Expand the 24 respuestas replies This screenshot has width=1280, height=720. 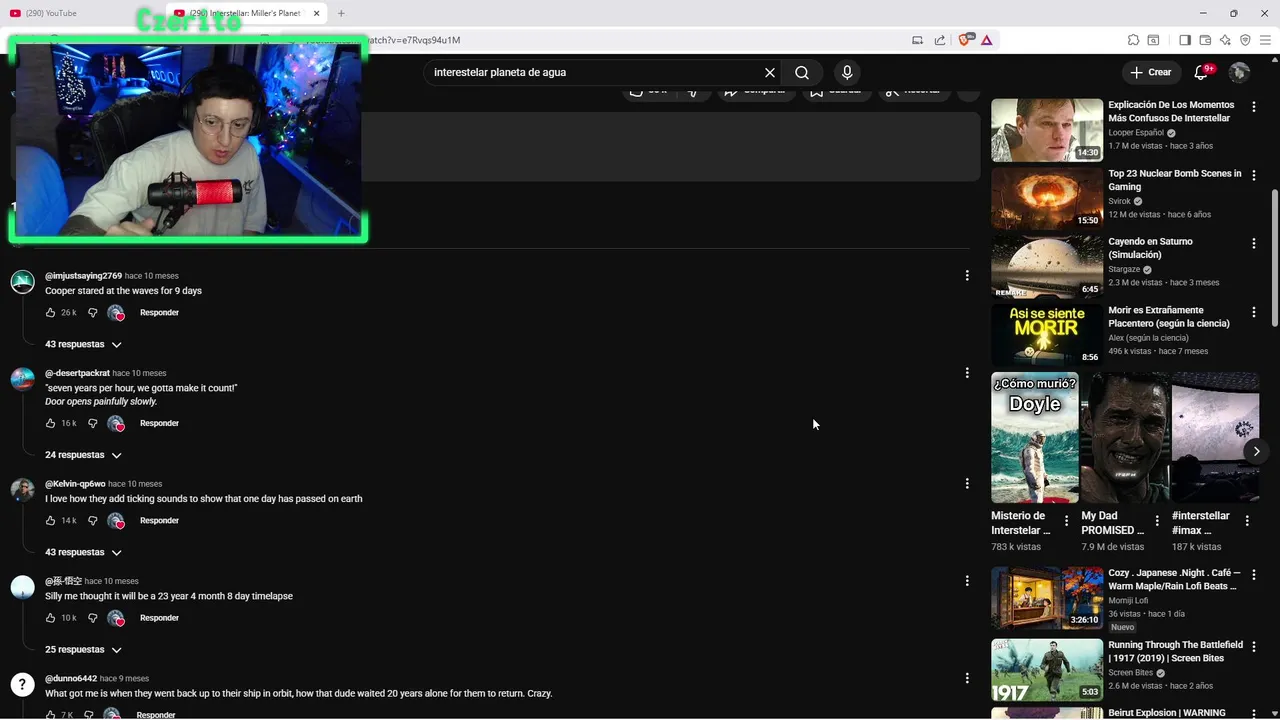point(84,455)
